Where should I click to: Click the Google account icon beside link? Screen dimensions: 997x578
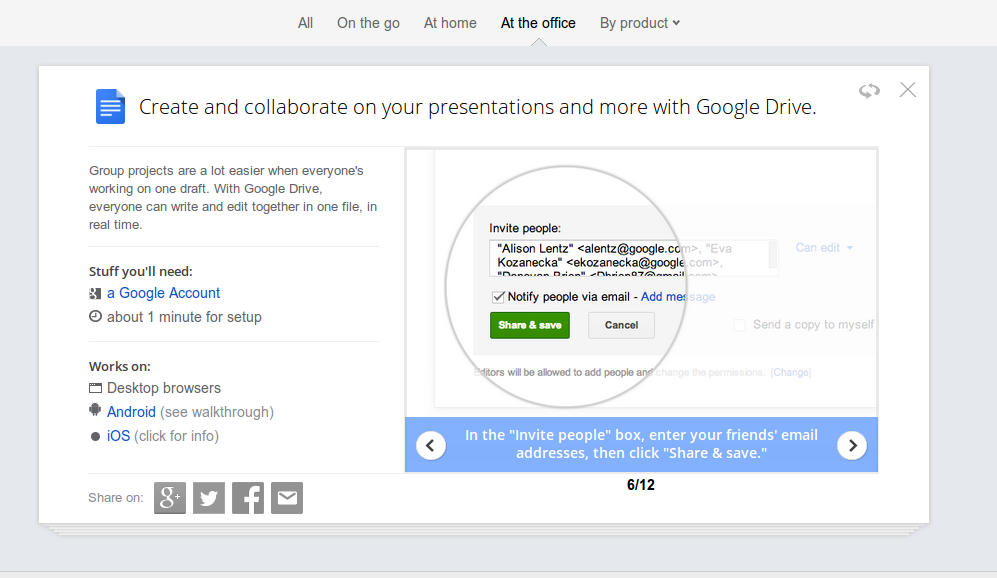click(x=95, y=293)
